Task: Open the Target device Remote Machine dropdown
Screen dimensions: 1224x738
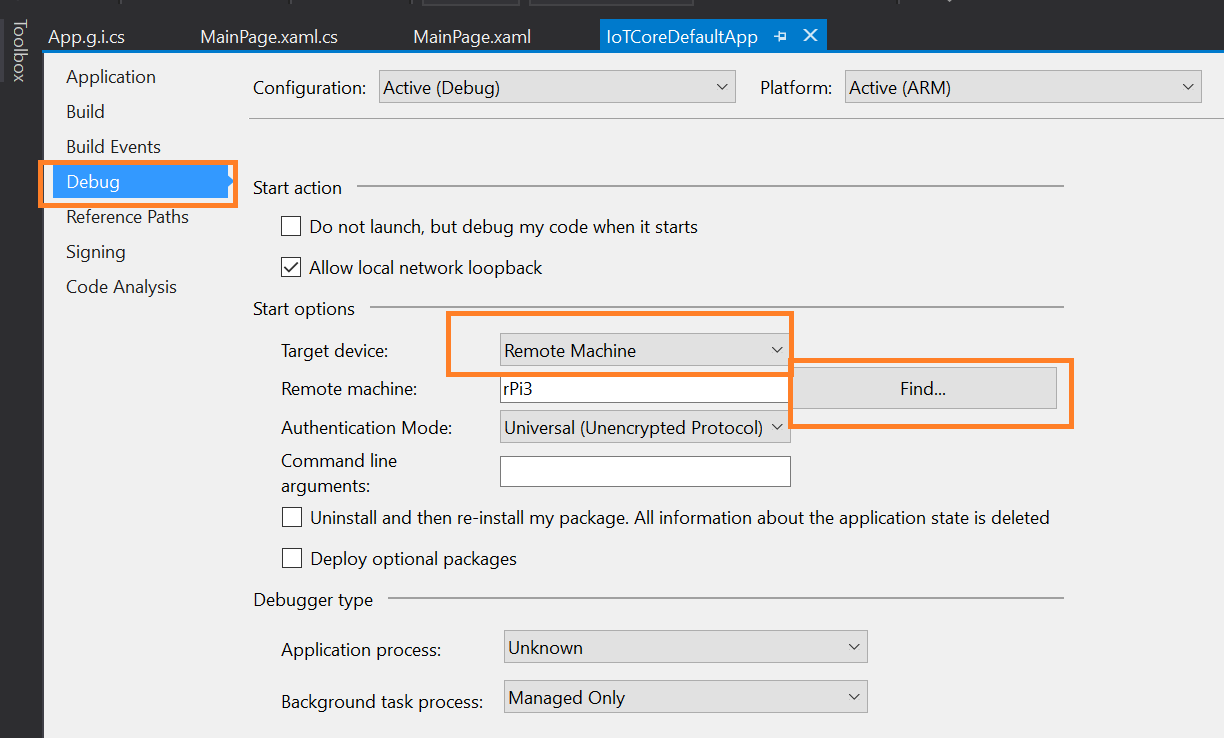Action: 645,350
